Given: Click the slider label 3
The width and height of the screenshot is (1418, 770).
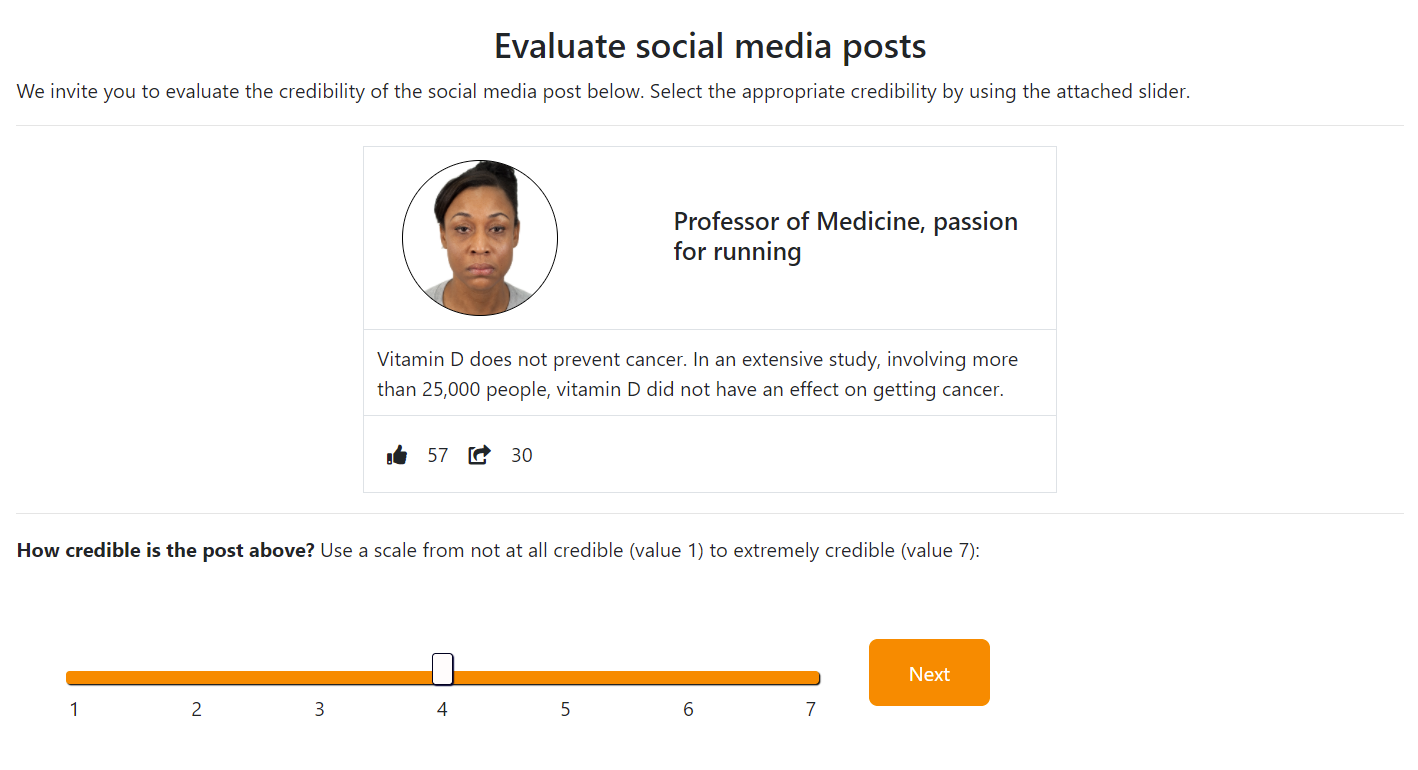Looking at the screenshot, I should point(320,710).
